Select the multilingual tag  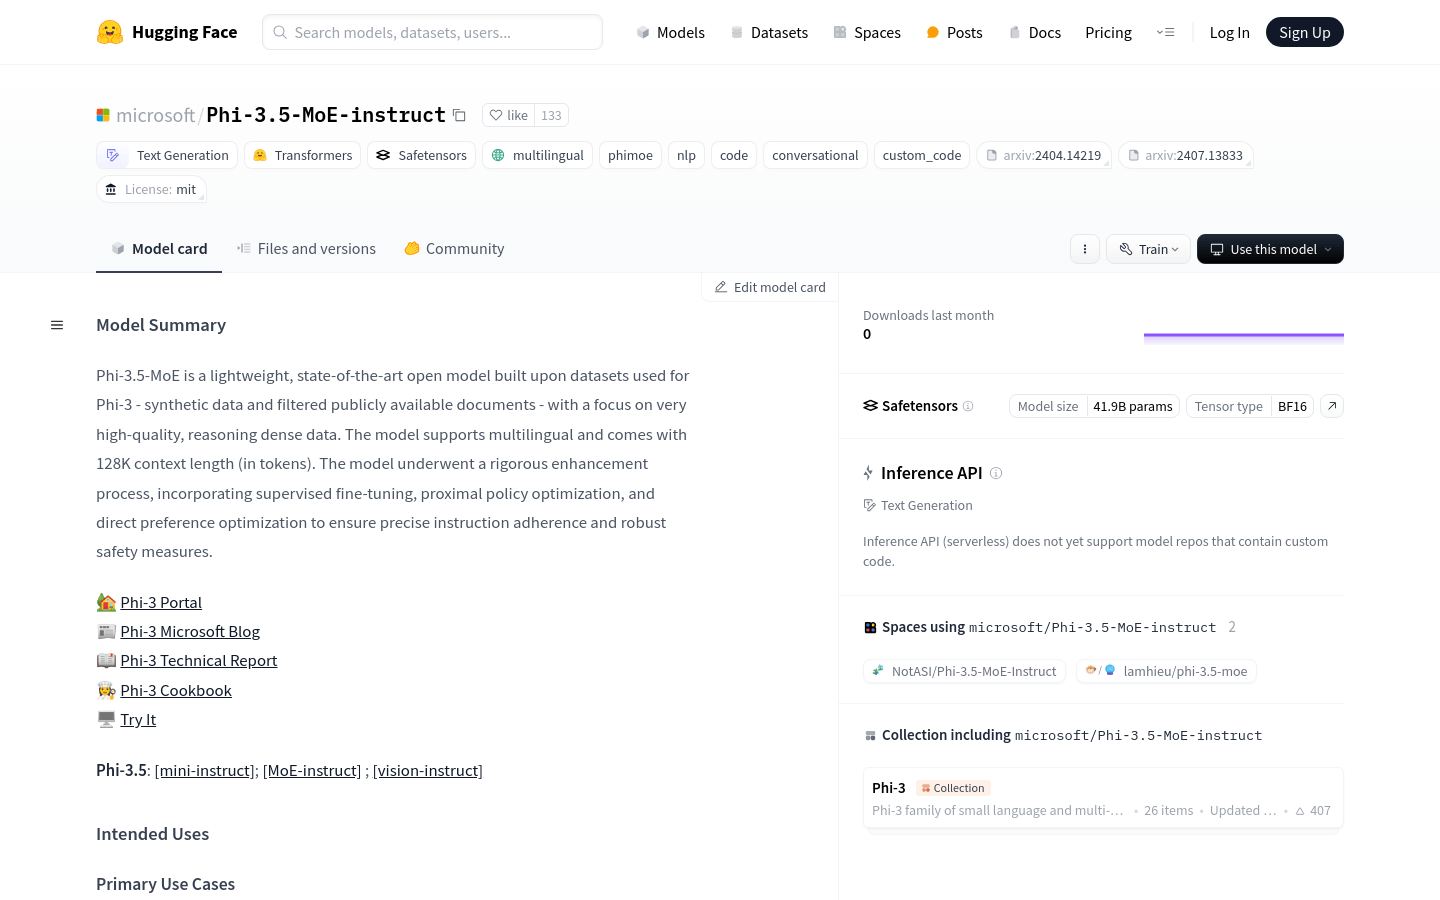[x=538, y=155]
